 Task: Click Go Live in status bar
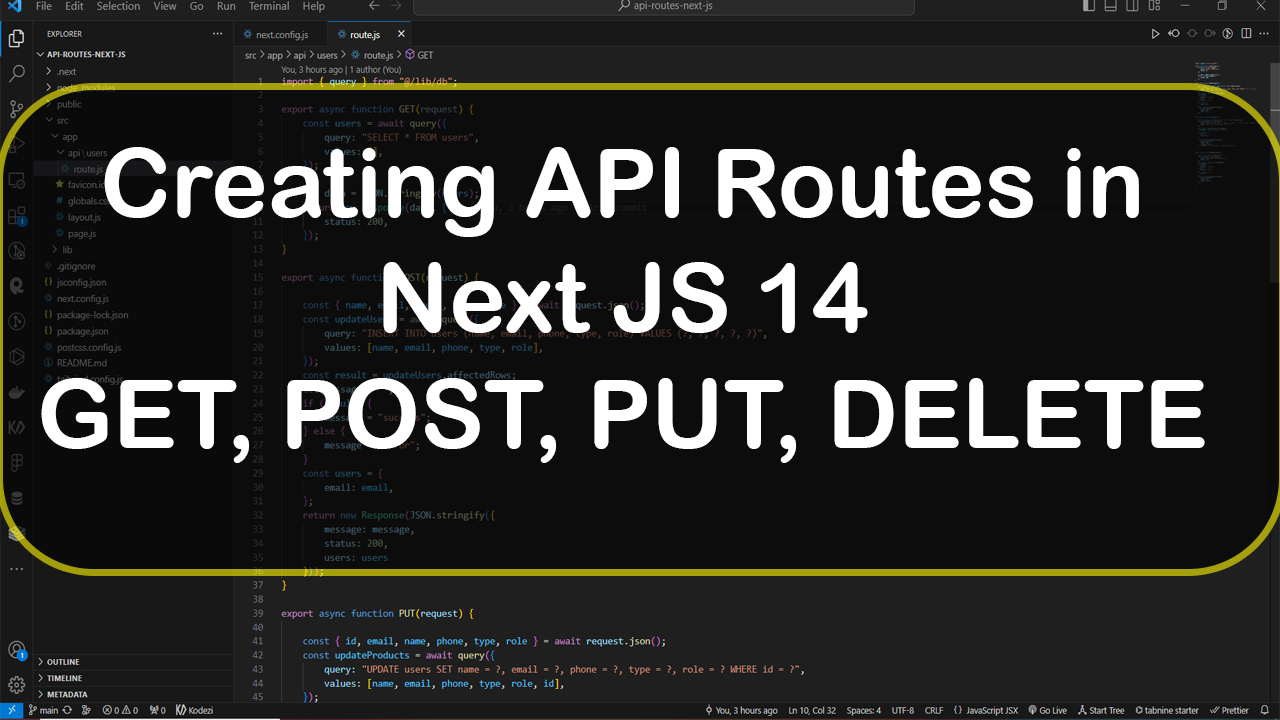tap(1046, 710)
